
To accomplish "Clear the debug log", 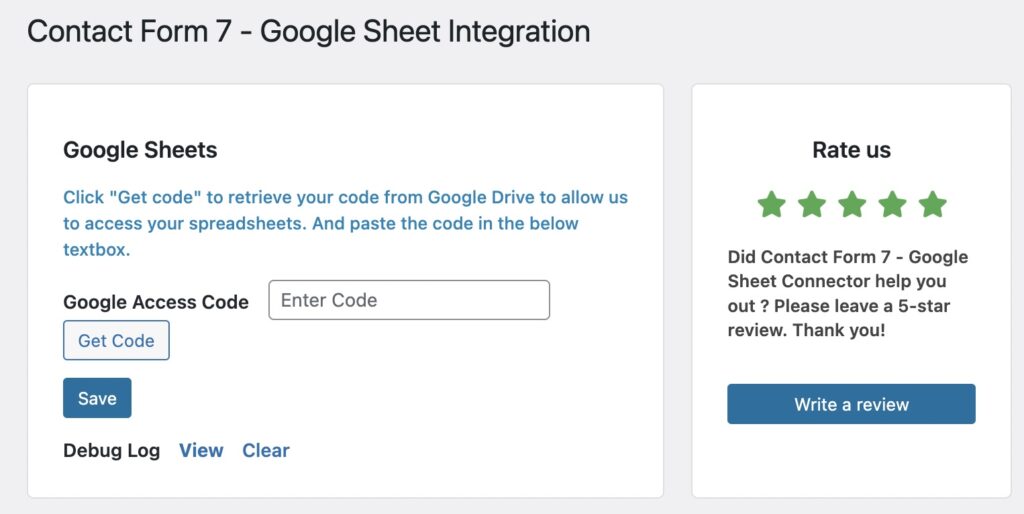I will (266, 451).
